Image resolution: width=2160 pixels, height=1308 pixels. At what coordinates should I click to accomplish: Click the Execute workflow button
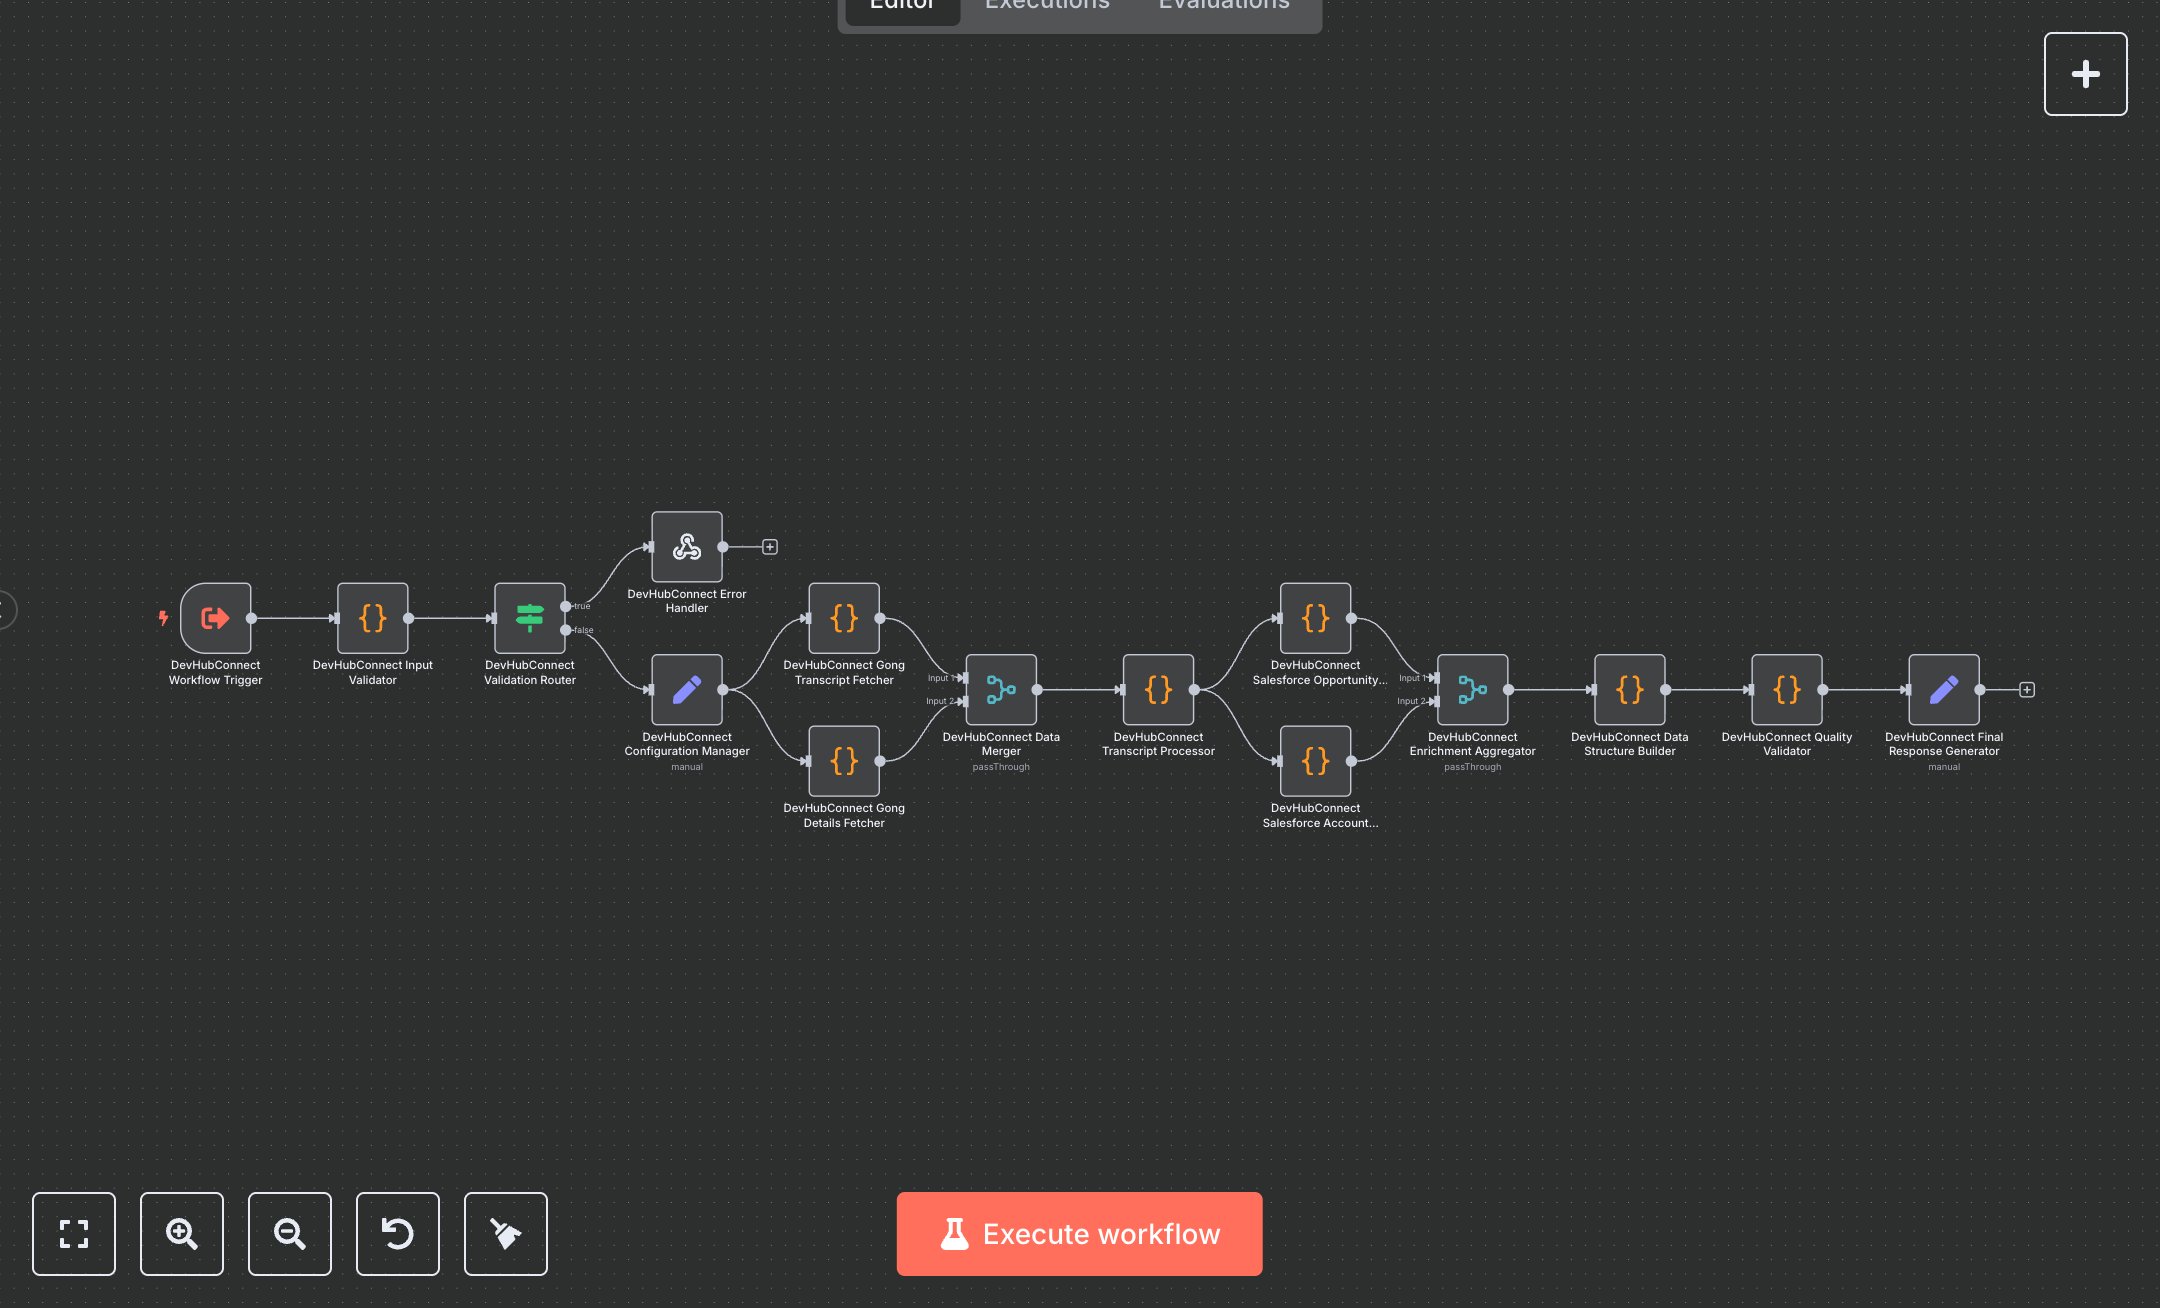pos(1079,1234)
